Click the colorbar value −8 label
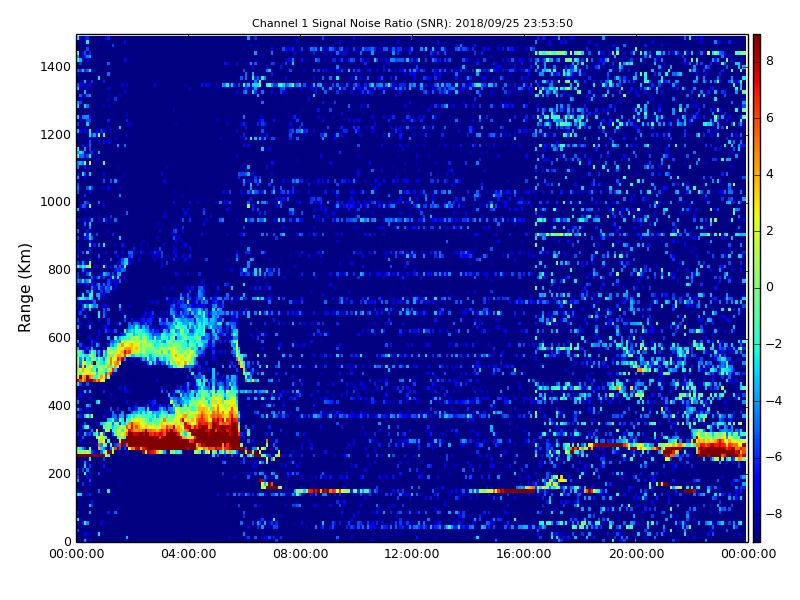Screen dimensions: 800x600 (774, 514)
